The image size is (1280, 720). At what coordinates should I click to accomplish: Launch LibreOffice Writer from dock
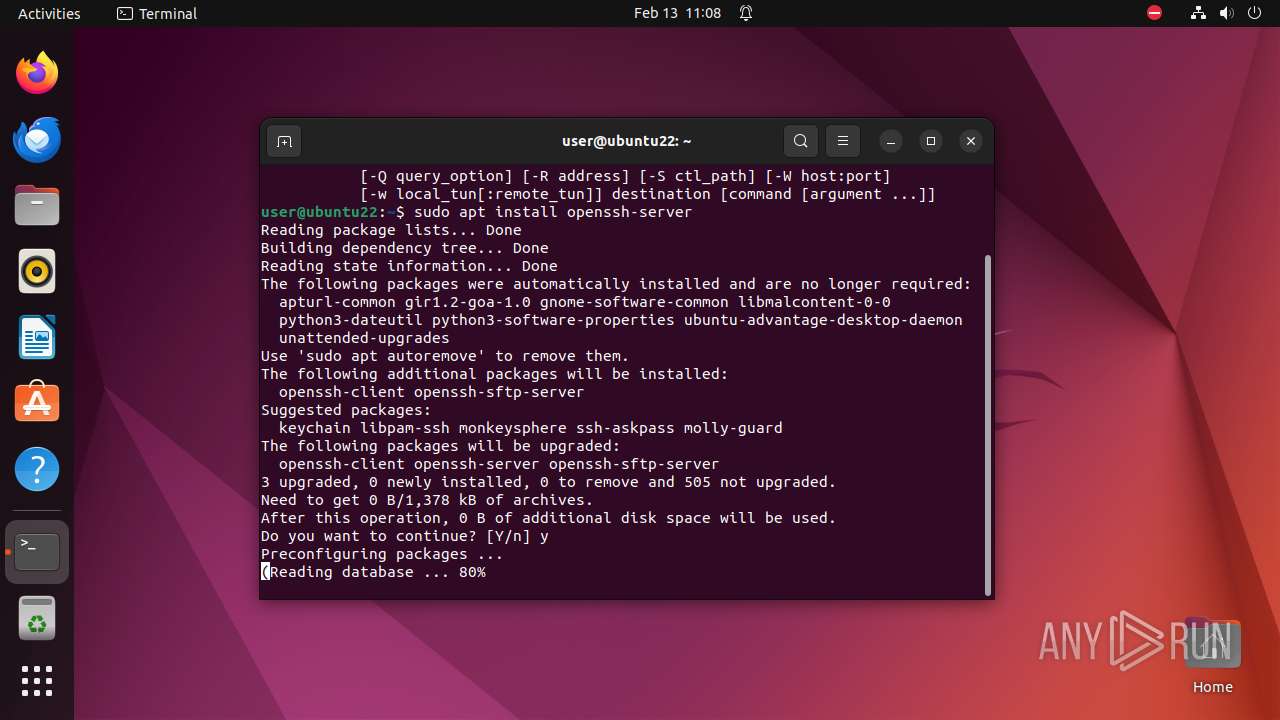coord(37,337)
